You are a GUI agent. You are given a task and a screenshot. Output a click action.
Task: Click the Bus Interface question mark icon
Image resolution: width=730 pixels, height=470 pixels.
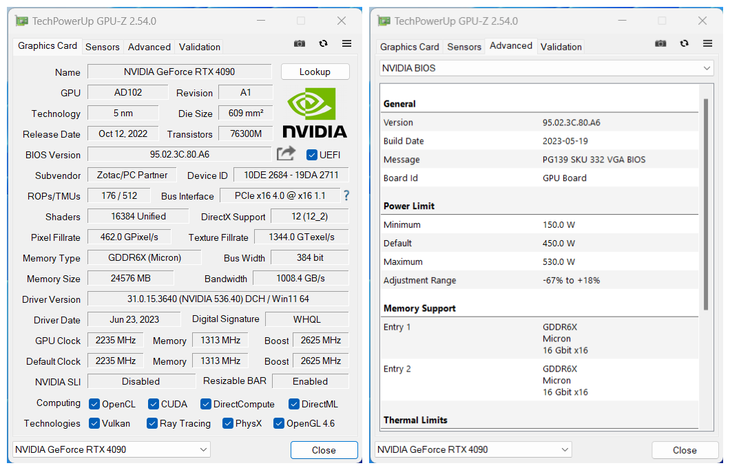point(346,196)
